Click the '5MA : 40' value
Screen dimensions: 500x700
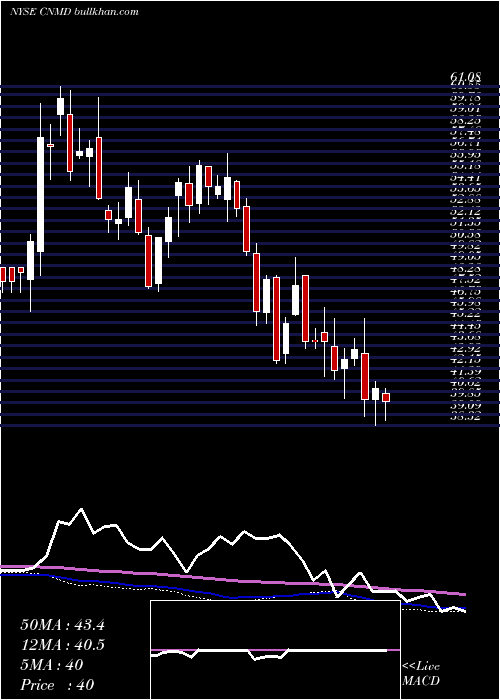coord(52,665)
